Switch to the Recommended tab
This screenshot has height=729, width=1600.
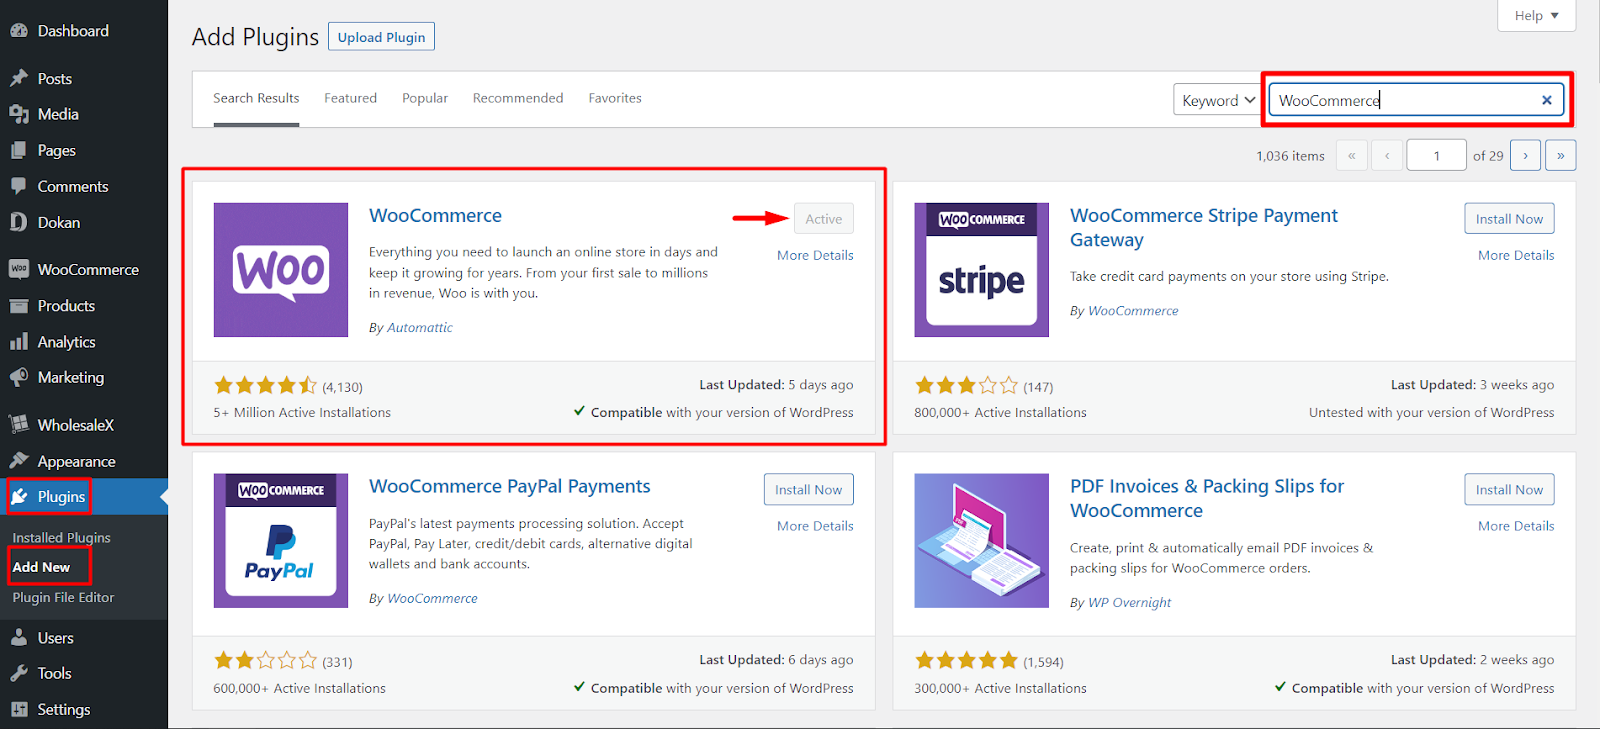point(518,98)
